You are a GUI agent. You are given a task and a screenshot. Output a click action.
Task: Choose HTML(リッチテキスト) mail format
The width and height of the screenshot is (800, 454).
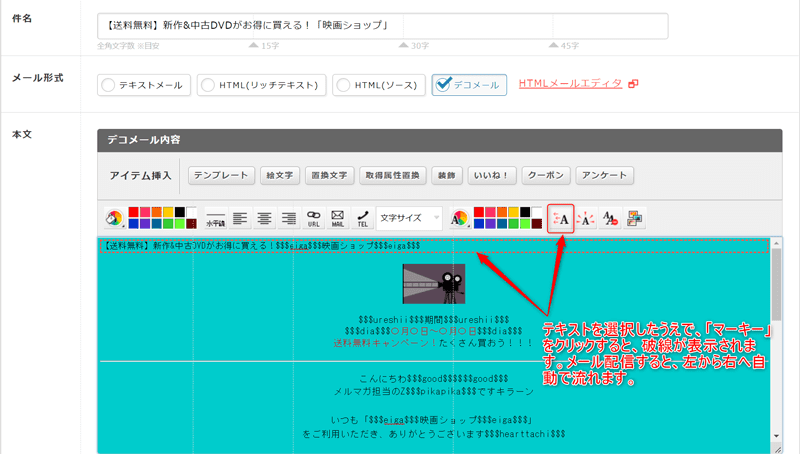coord(261,85)
